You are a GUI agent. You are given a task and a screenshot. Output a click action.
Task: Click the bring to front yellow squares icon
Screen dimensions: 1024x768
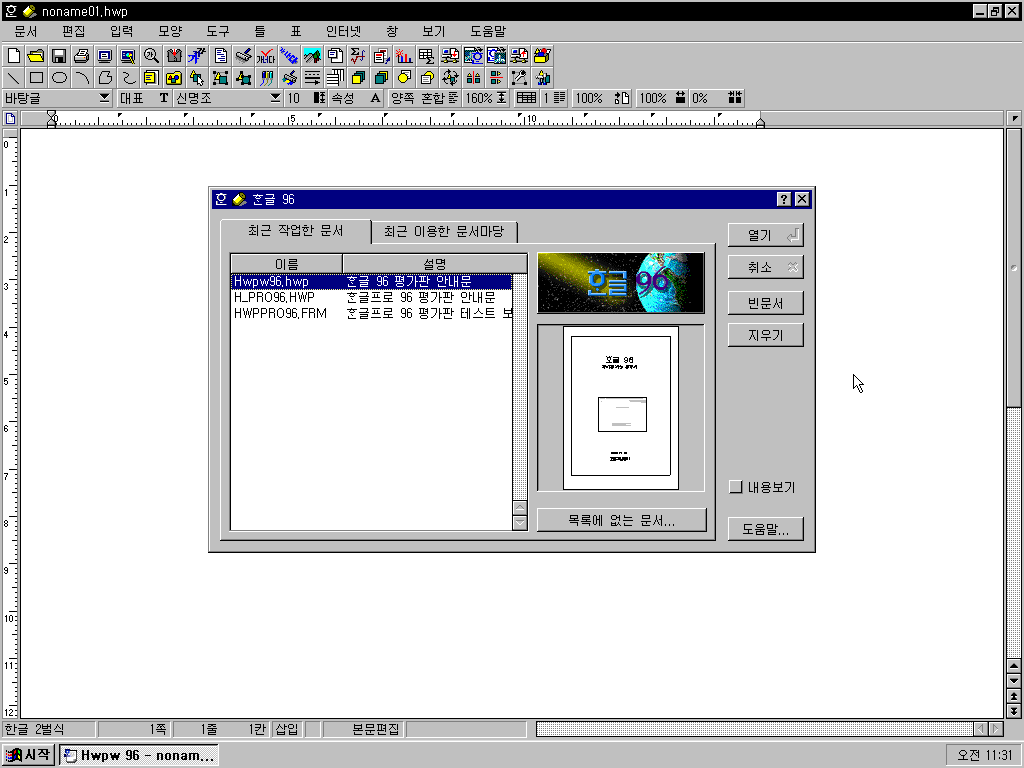(358, 78)
